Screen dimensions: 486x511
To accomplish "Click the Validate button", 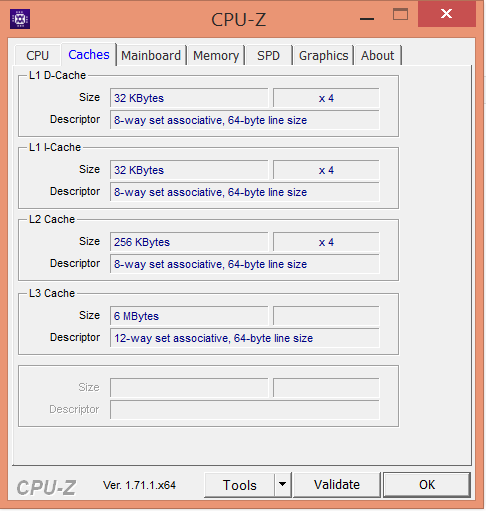I will click(337, 485).
